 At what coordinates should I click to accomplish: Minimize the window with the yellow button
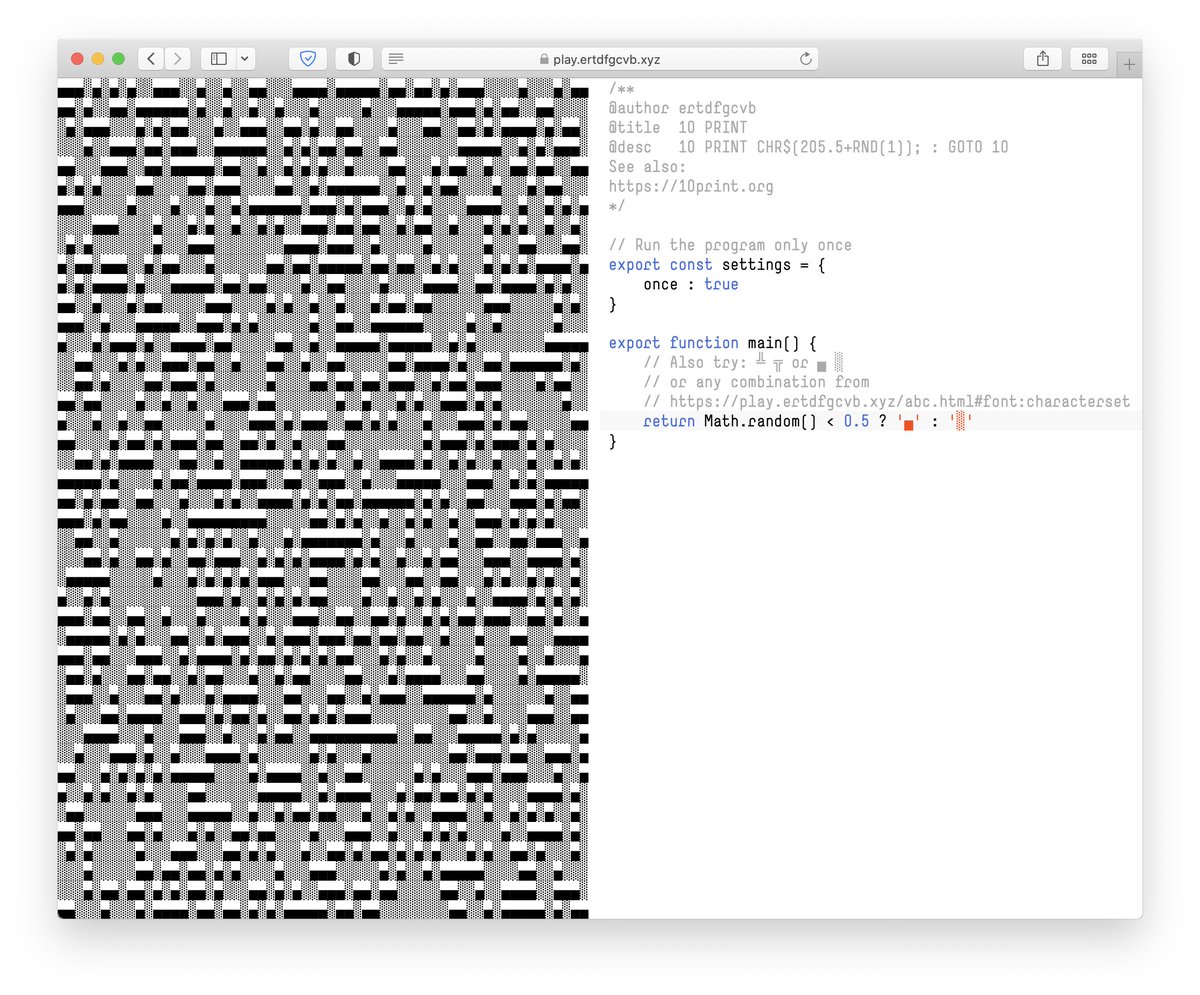pos(98,59)
